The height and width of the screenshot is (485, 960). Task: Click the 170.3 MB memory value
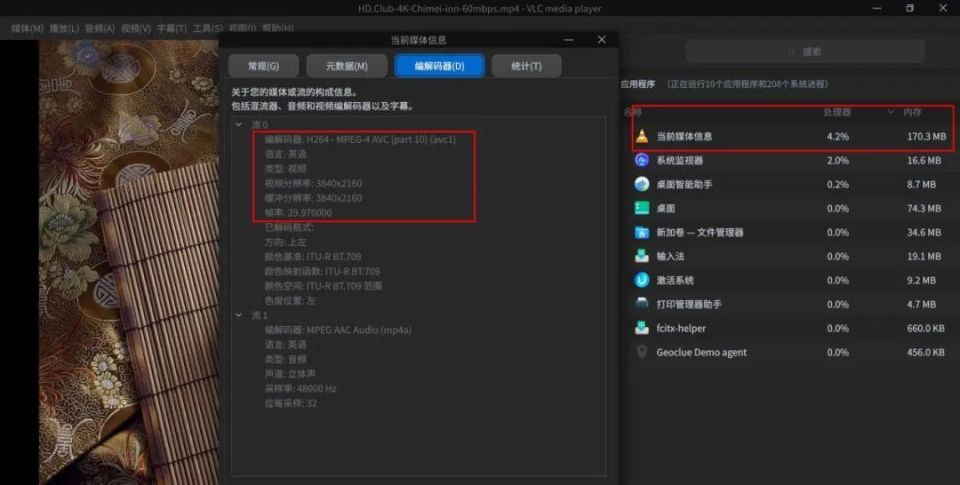[x=926, y=136]
